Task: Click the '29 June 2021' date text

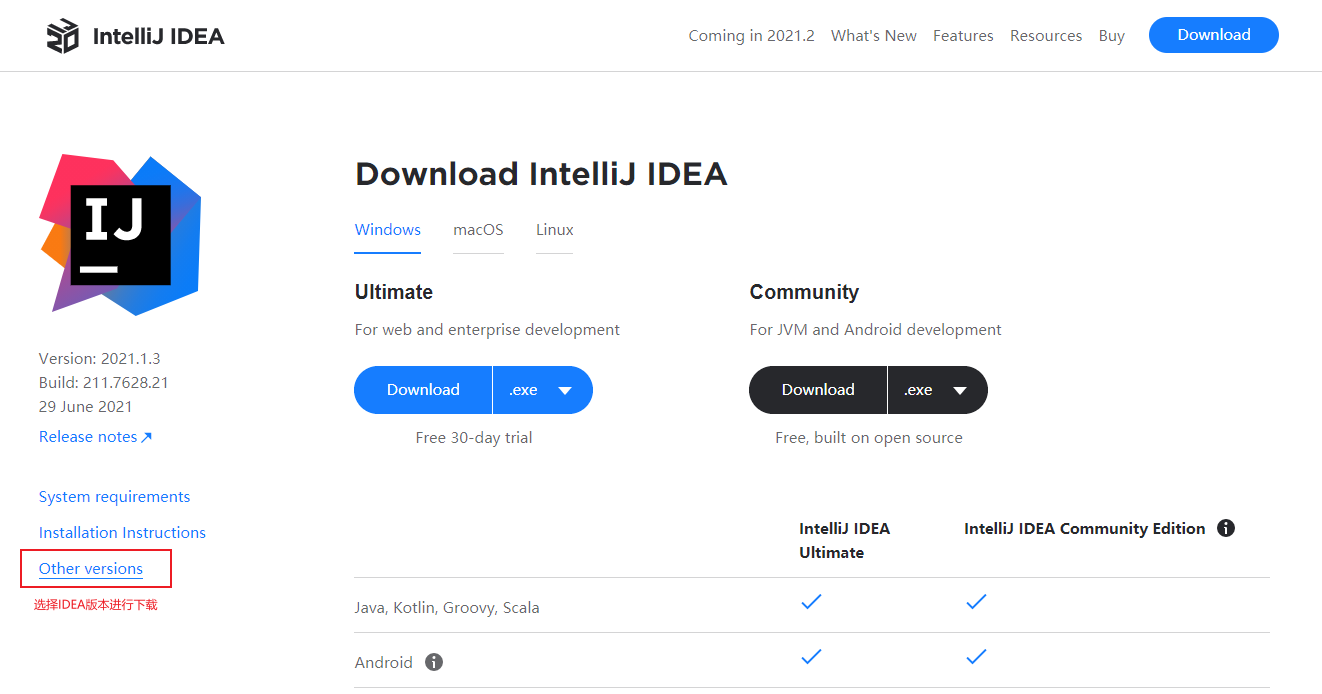Action: (x=86, y=406)
